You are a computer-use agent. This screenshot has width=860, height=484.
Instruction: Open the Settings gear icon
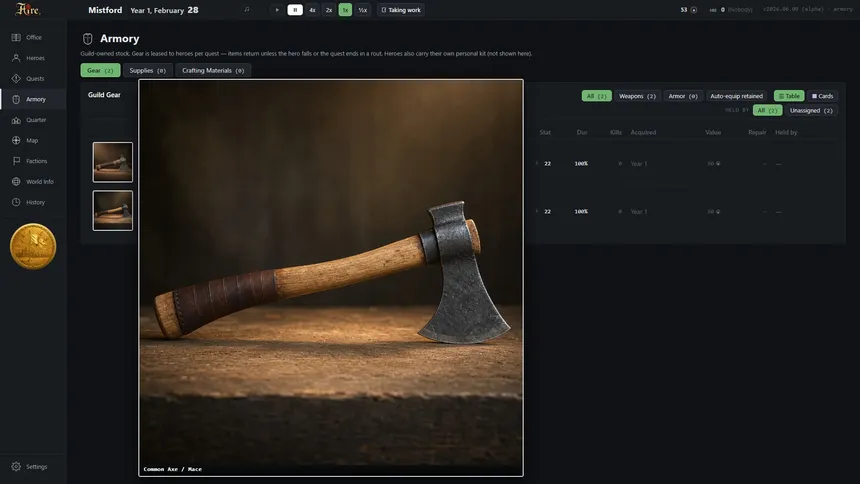(16, 466)
